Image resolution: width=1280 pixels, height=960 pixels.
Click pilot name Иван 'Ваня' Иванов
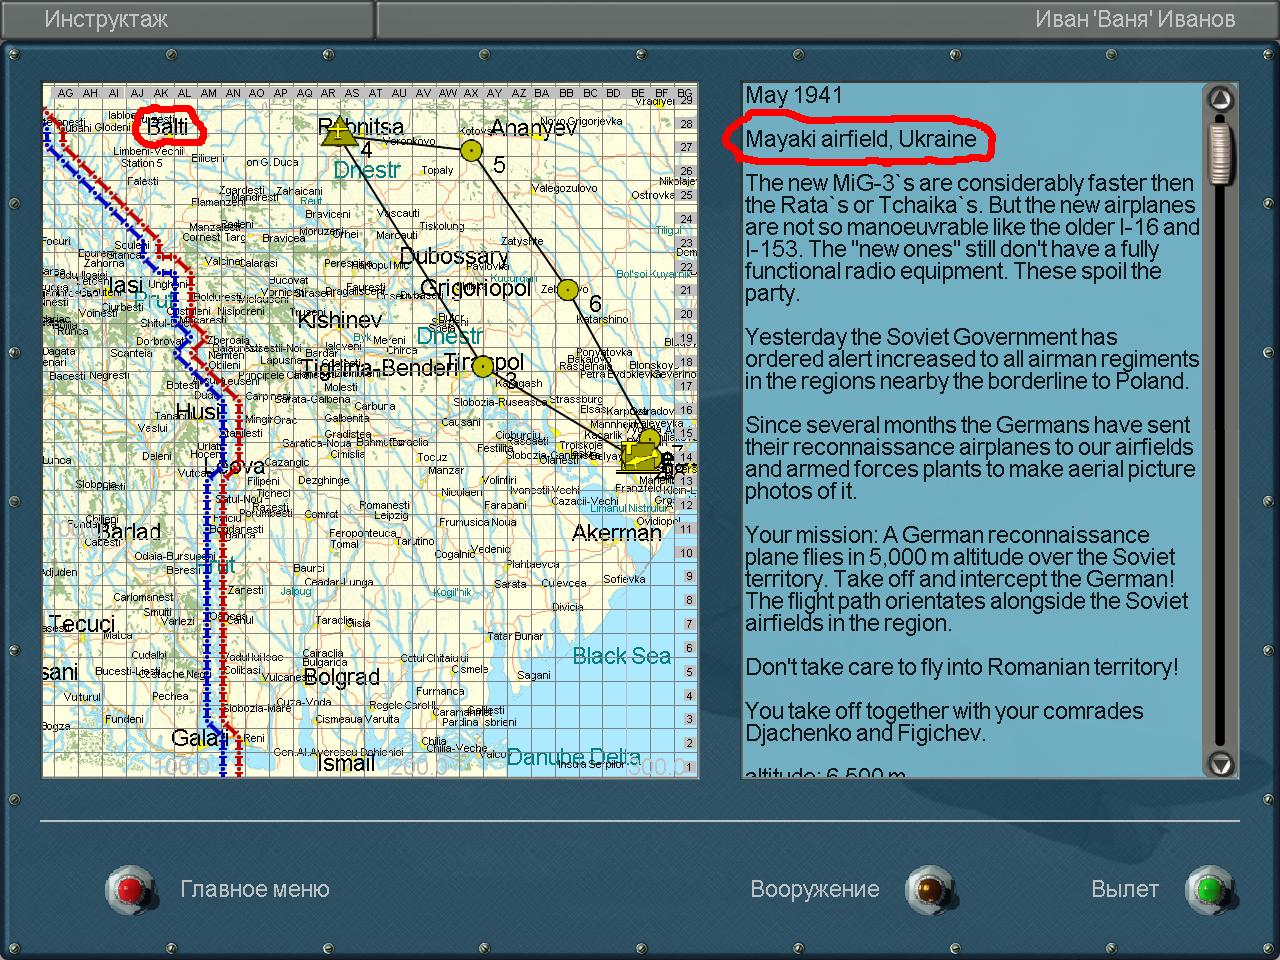(1135, 19)
